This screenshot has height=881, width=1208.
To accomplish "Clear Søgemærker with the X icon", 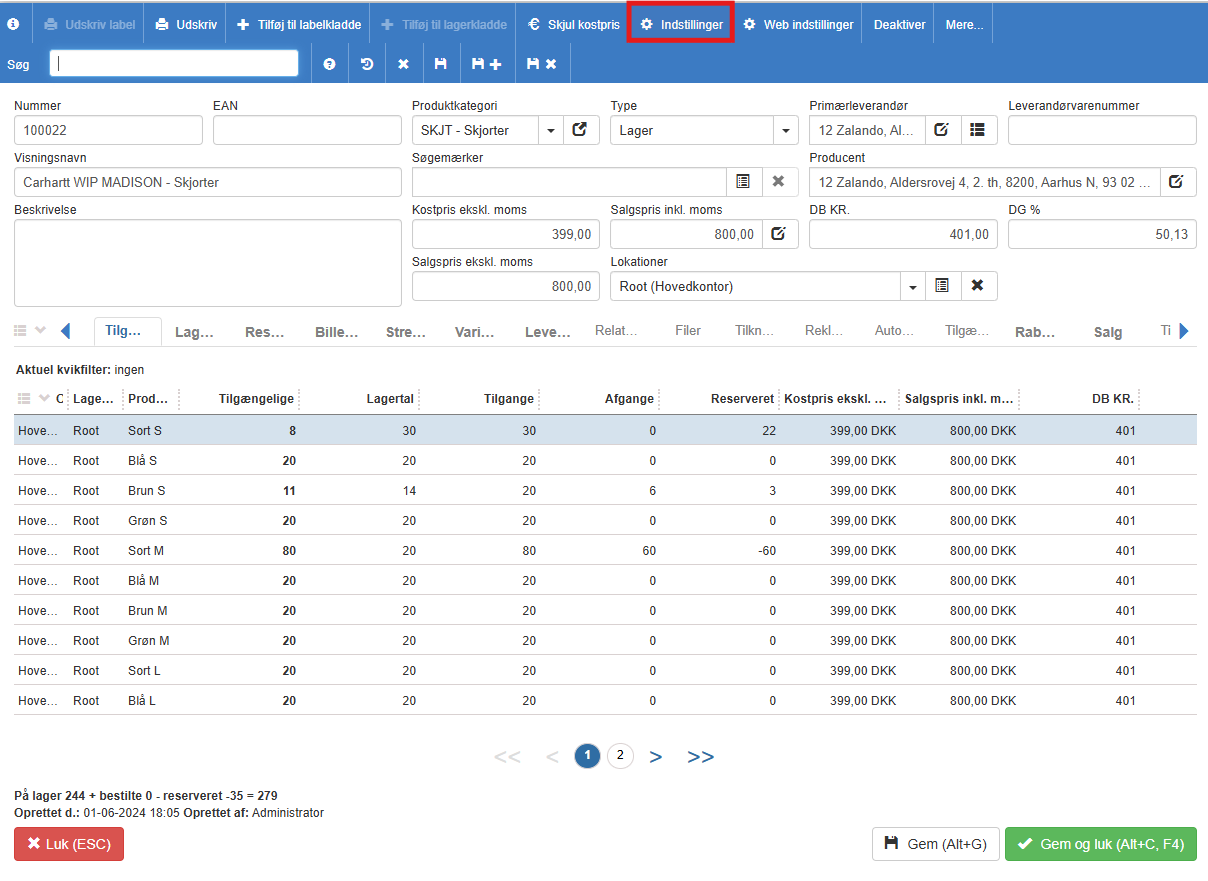I will point(779,182).
